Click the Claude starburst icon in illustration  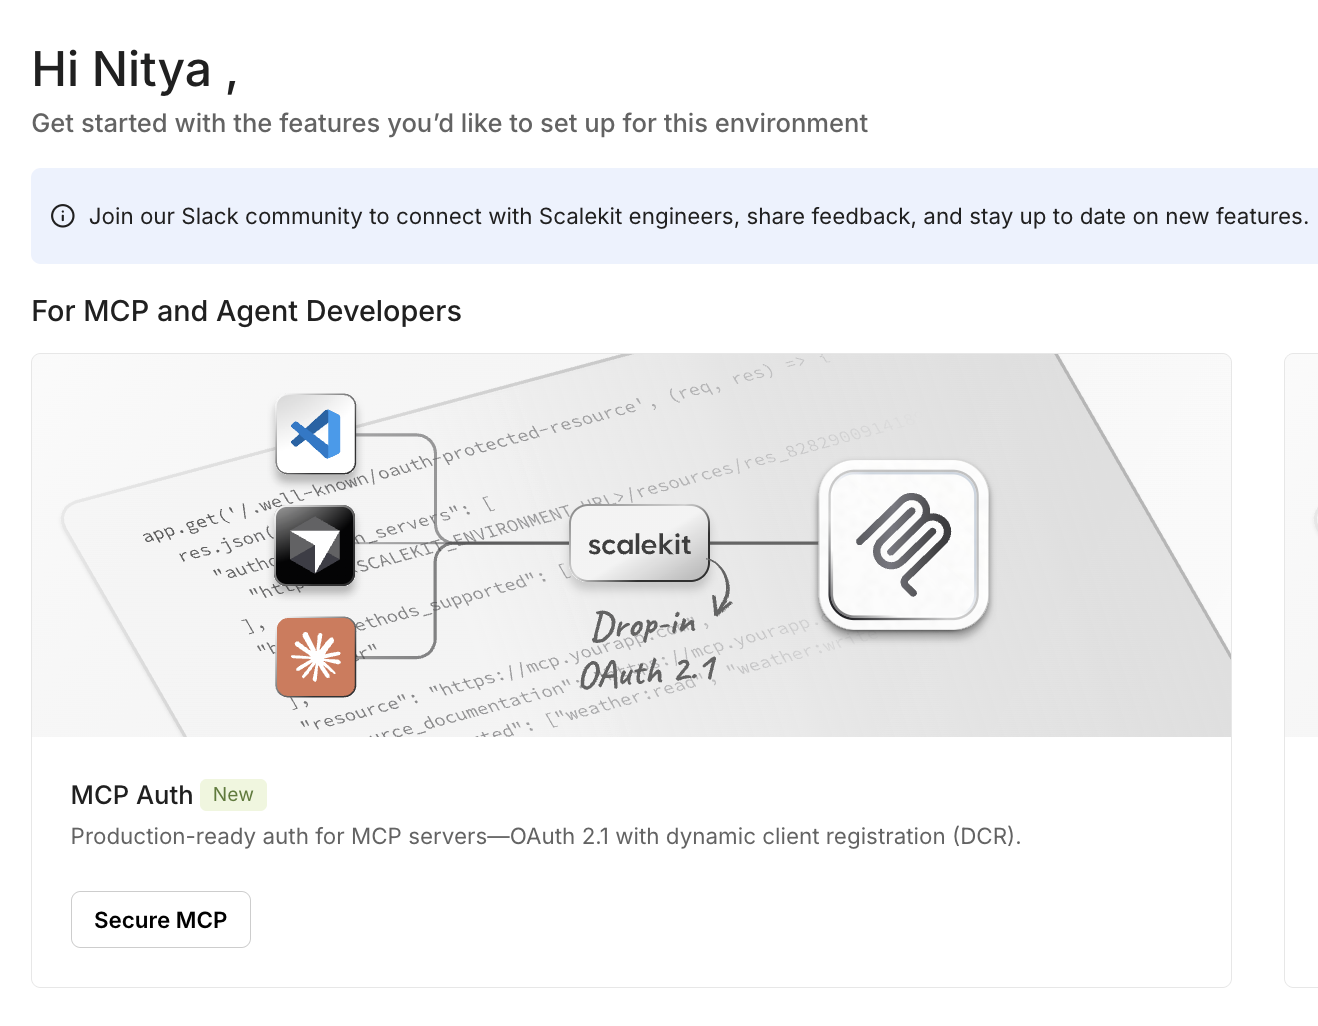coord(316,657)
